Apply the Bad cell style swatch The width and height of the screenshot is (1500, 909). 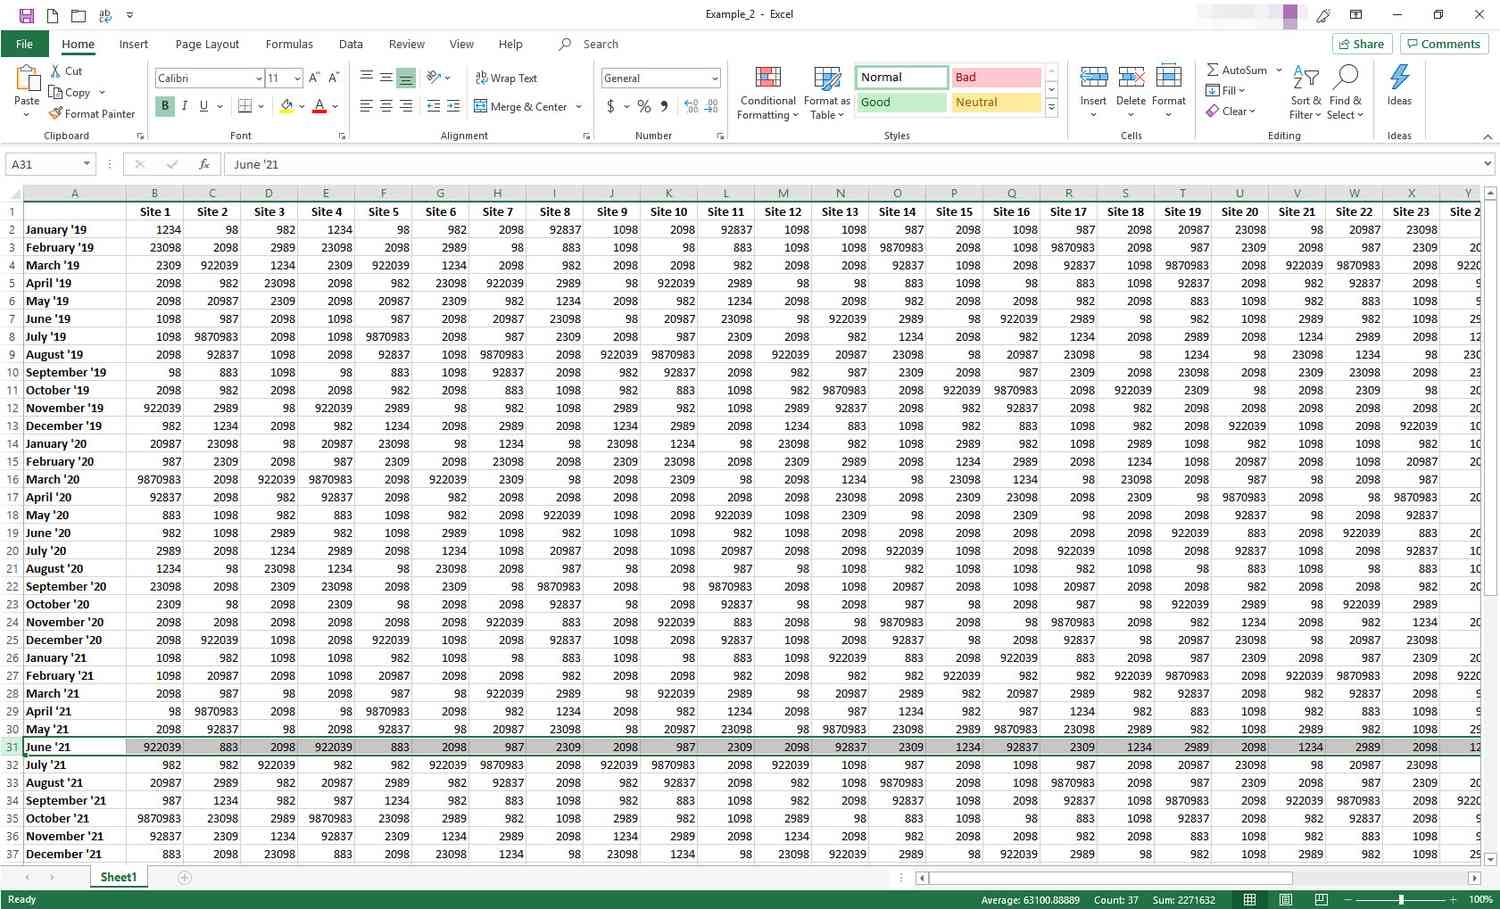click(995, 77)
